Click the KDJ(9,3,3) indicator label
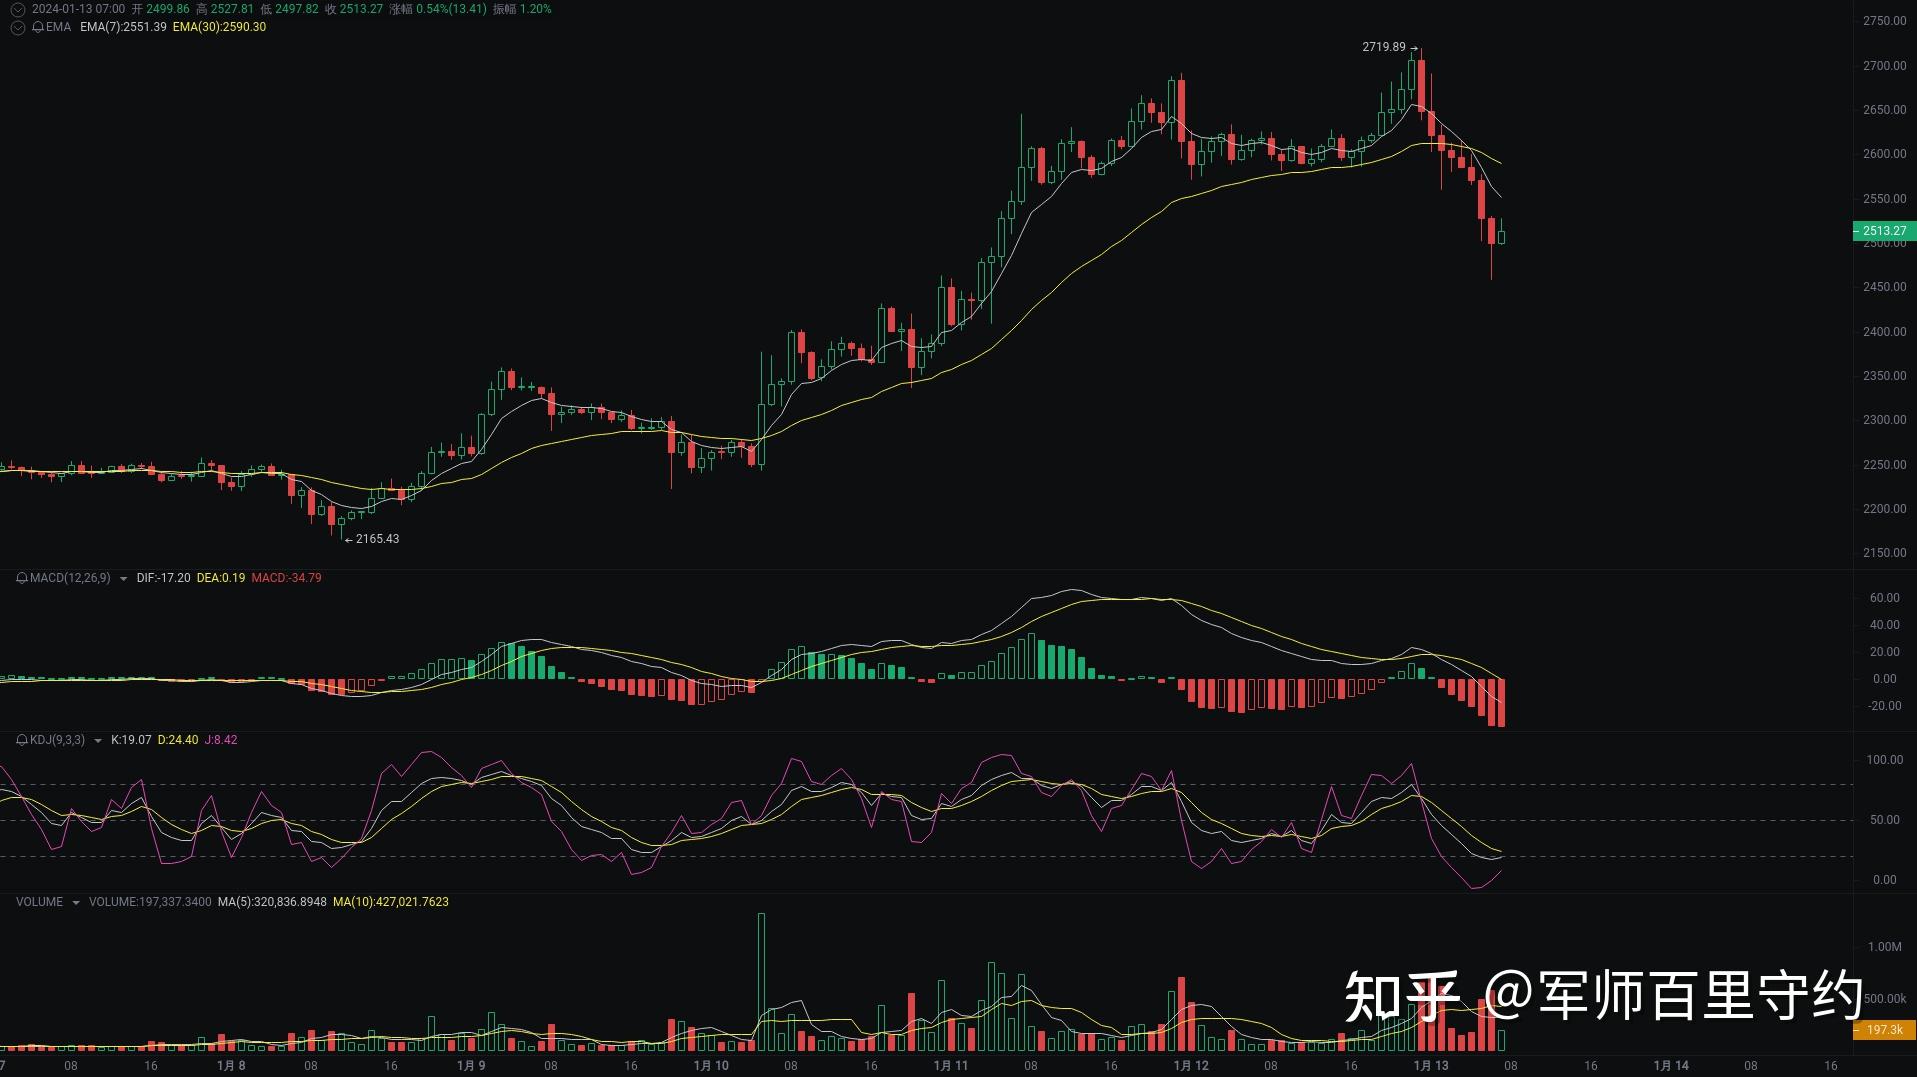 click(57, 740)
